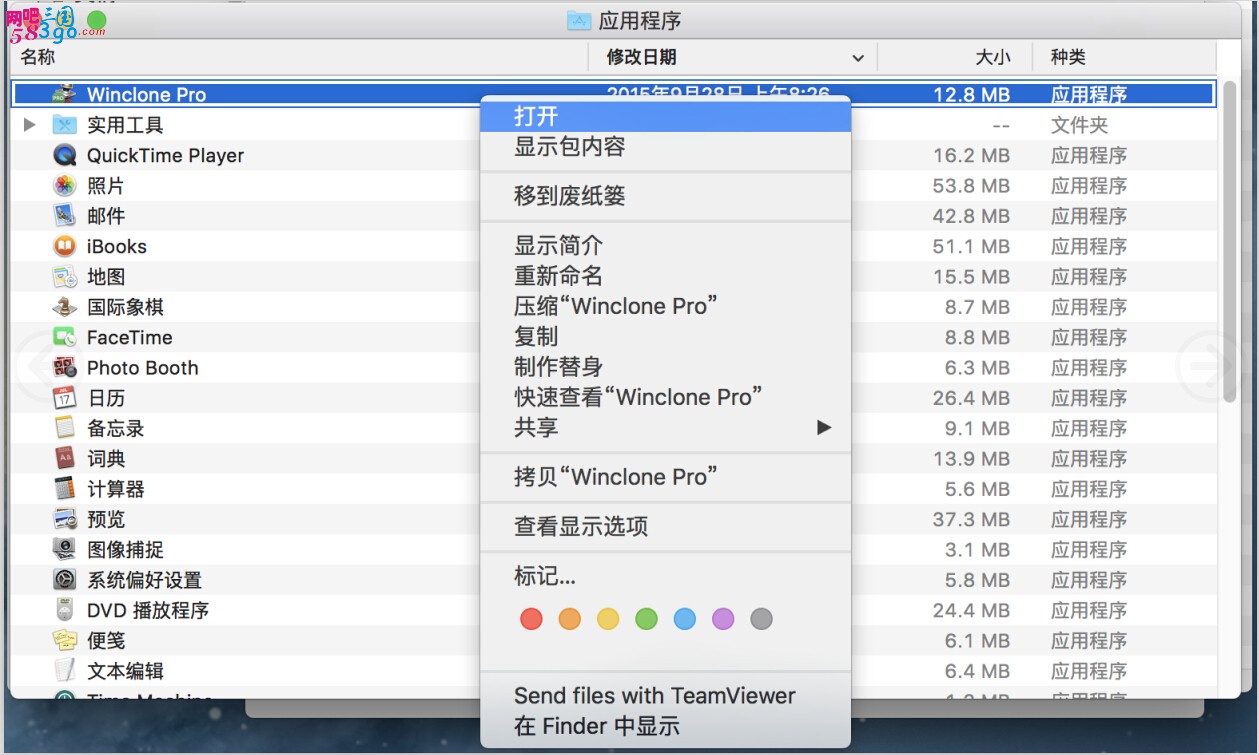Select 压缩"Winclone Pro" menu entry
Screen dimensions: 1259x755
pyautogui.click(x=665, y=306)
